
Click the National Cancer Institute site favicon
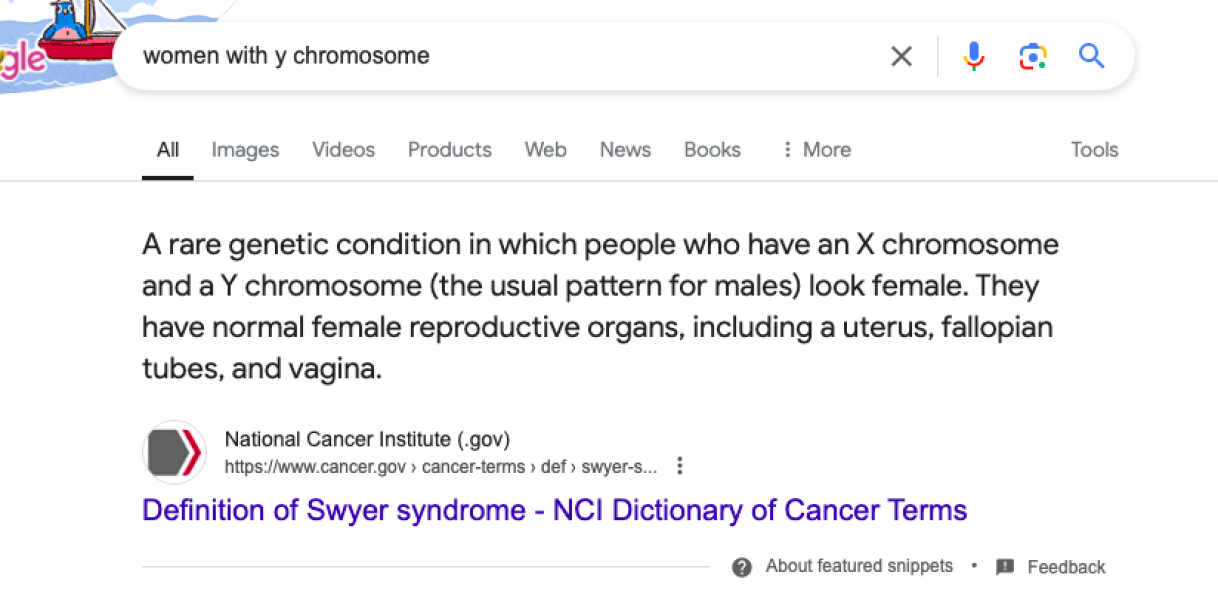point(172,451)
